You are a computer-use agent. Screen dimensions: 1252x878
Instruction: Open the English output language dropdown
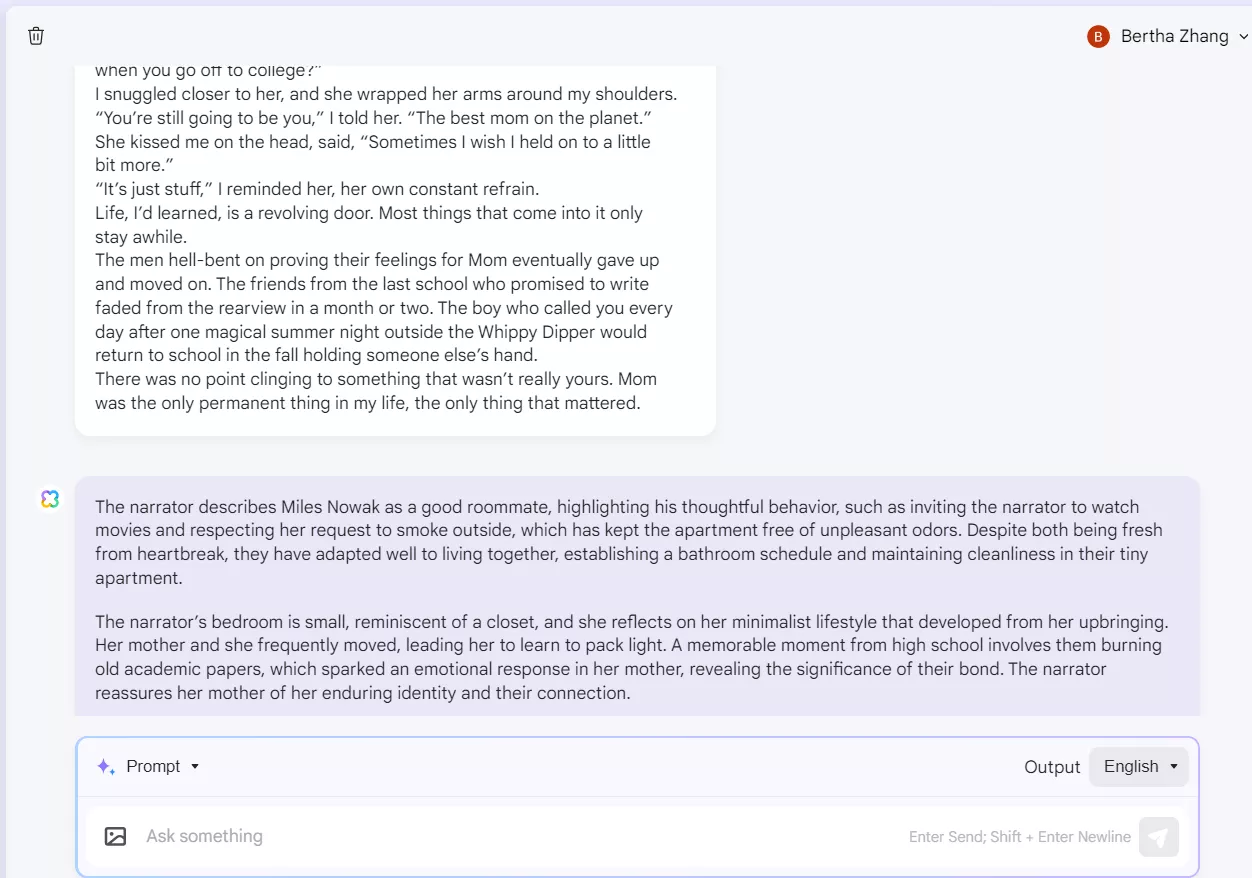pos(1138,766)
